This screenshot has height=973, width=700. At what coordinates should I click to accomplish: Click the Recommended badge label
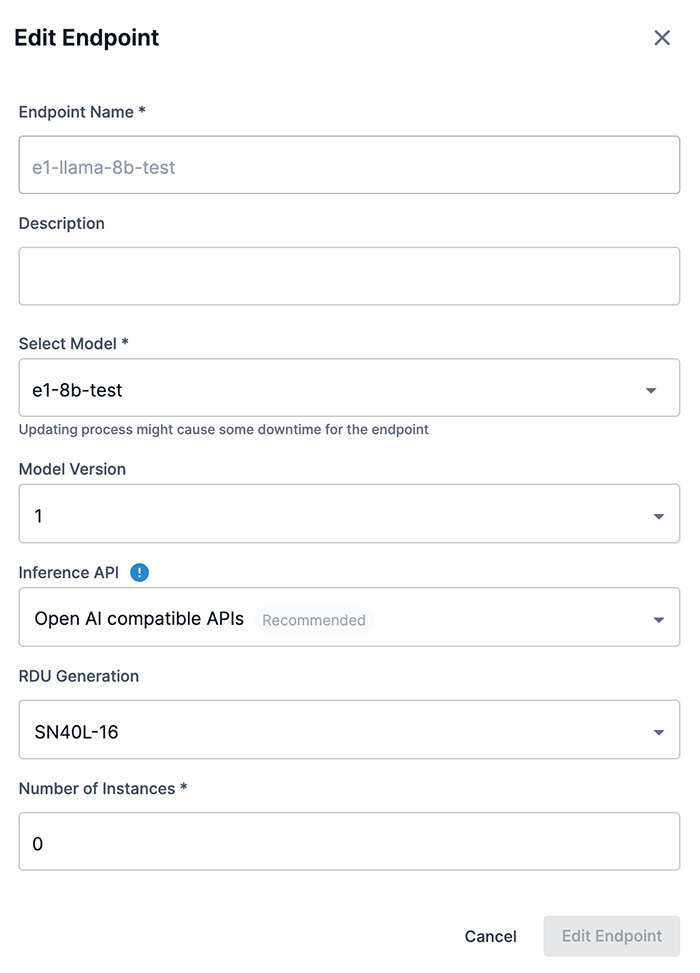(x=313, y=620)
